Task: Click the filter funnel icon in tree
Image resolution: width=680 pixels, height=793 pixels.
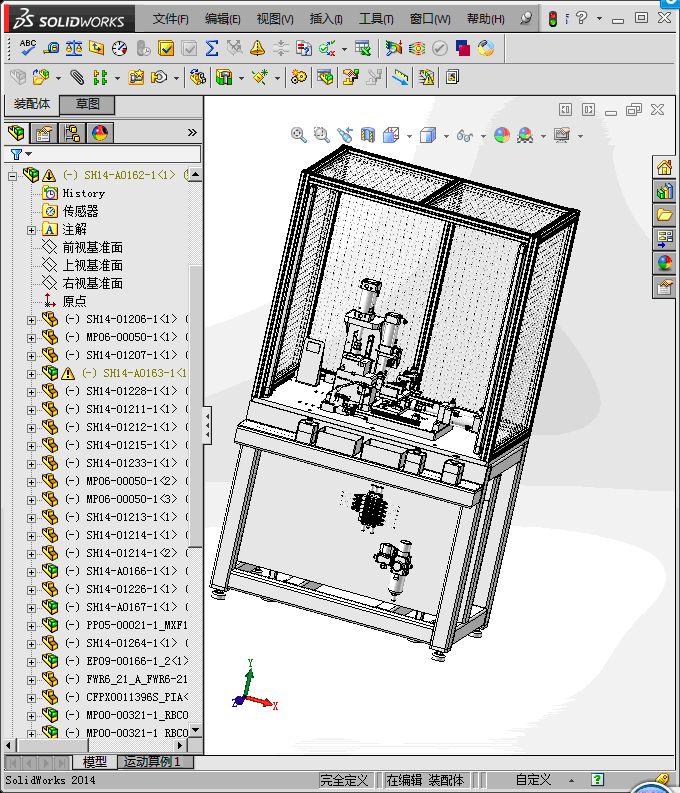Action: tap(16, 154)
